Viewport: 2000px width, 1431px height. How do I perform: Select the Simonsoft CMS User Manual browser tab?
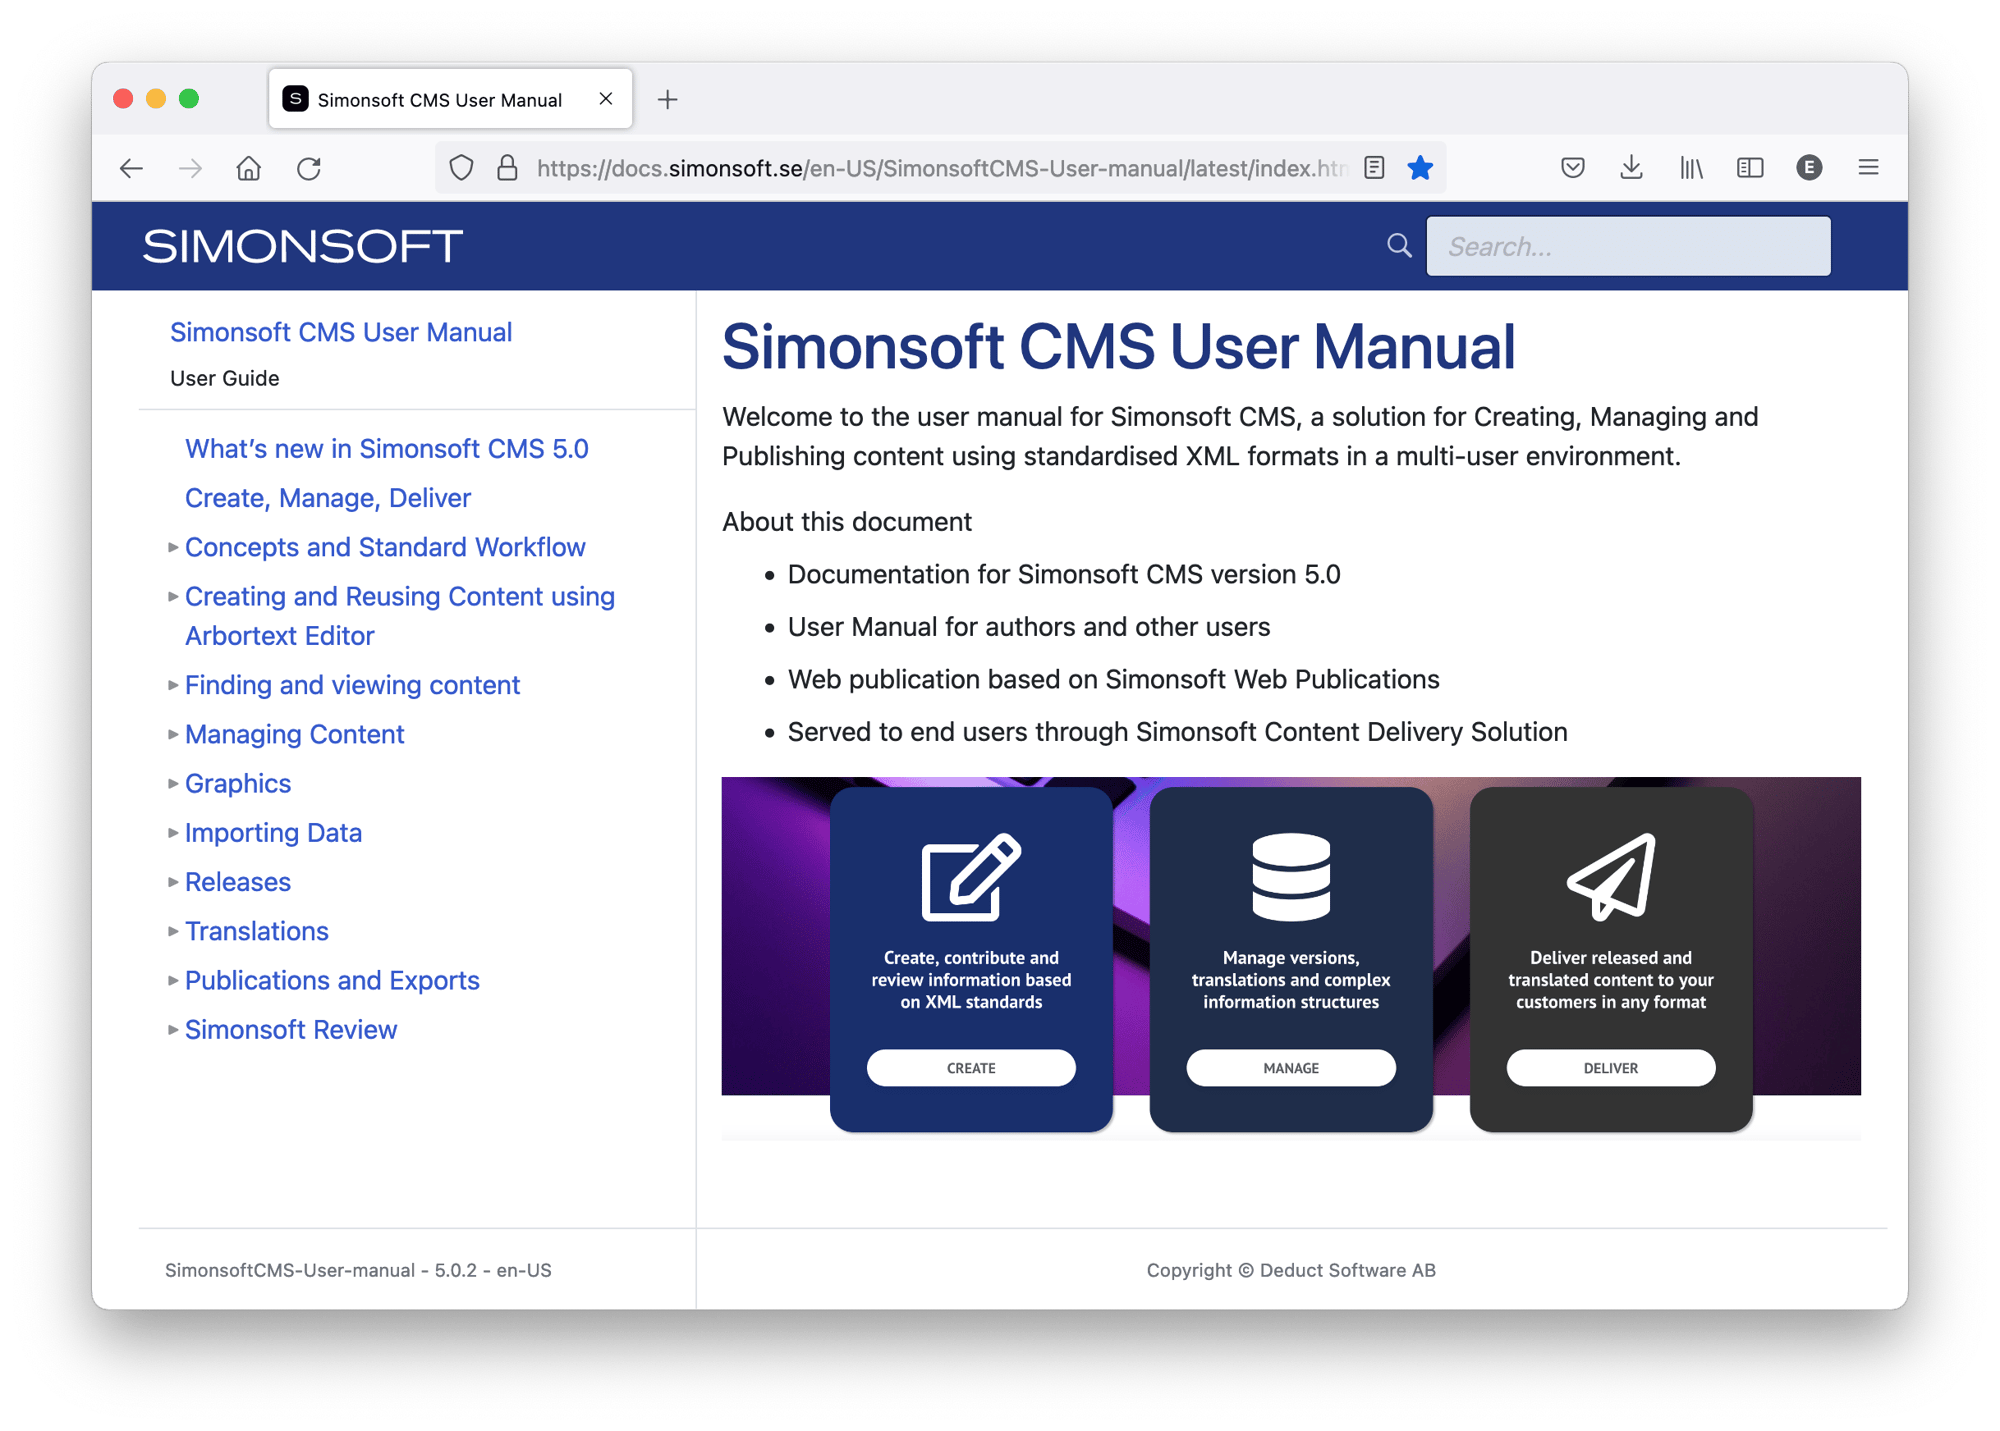pyautogui.click(x=450, y=99)
